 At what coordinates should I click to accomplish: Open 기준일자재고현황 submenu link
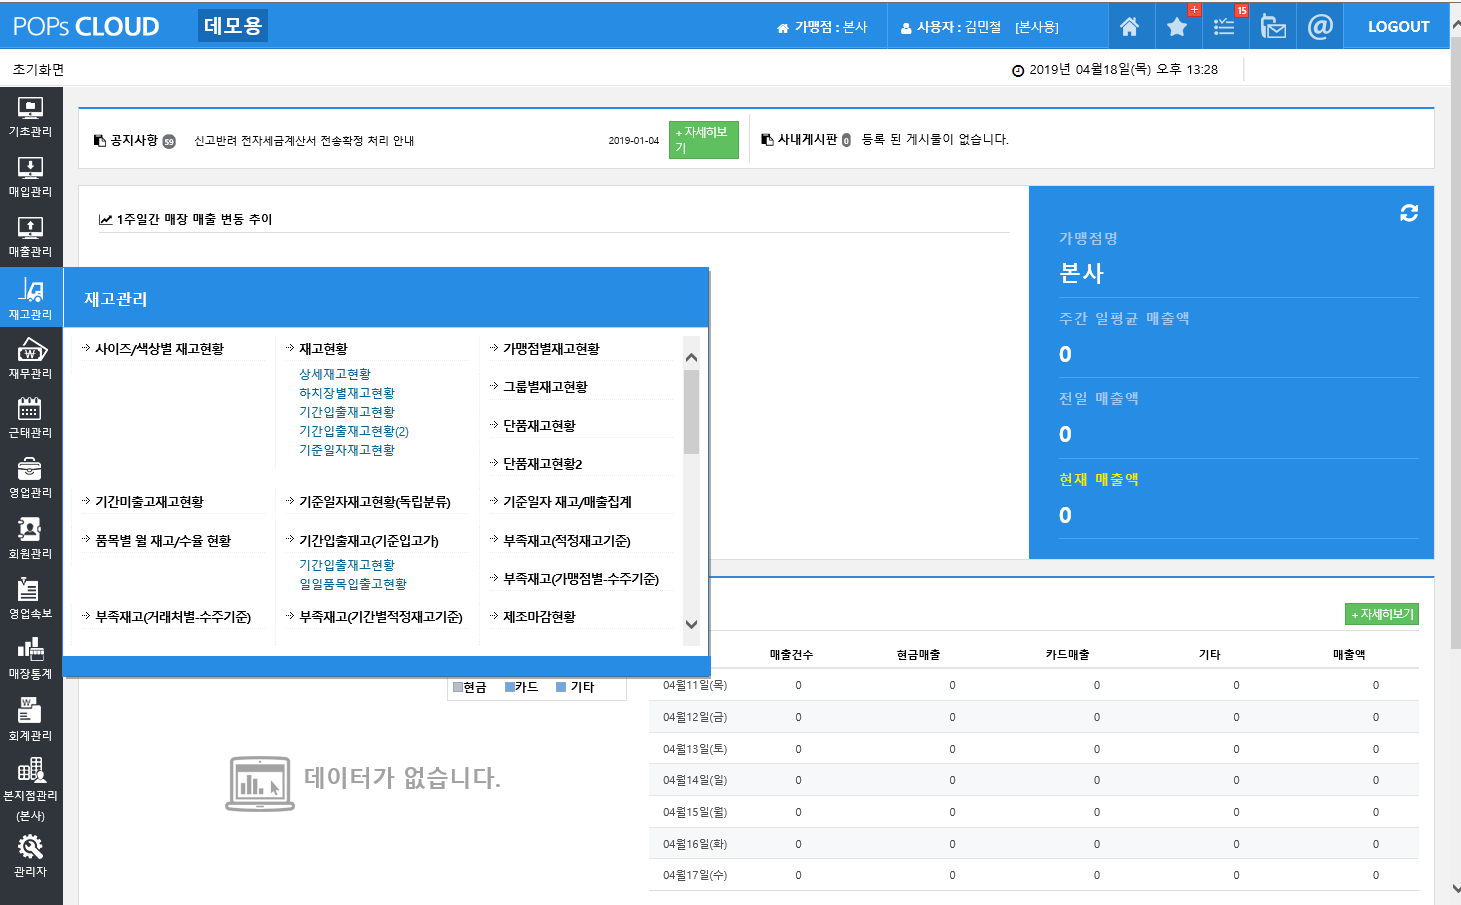point(347,450)
